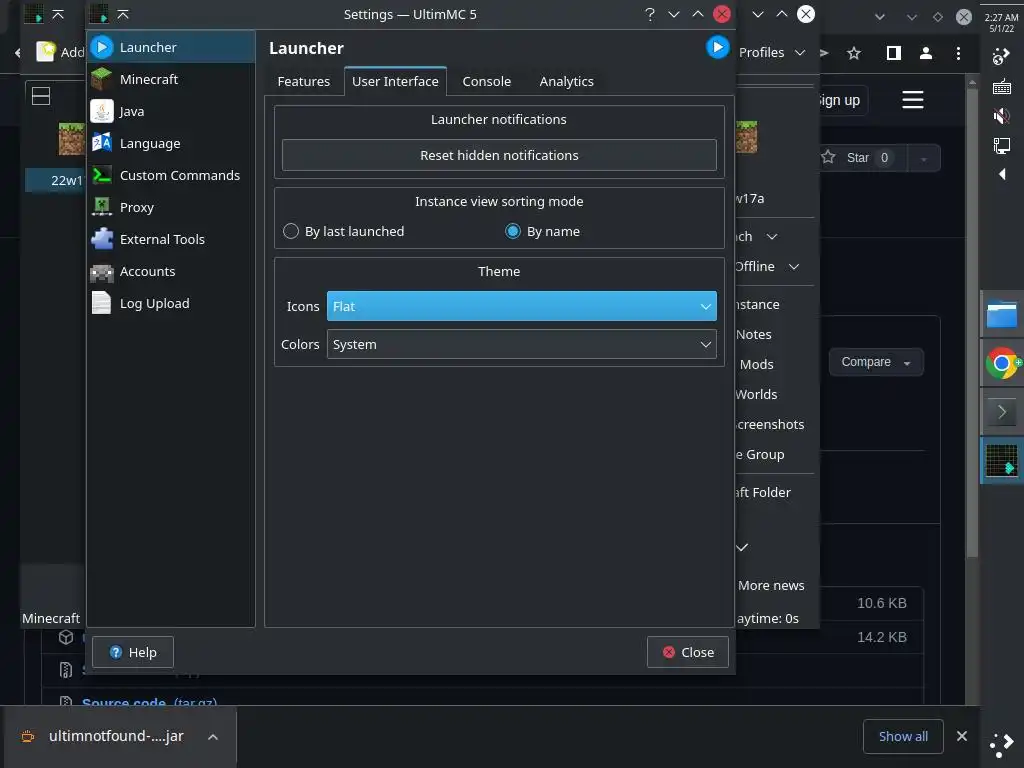Click the Minecraft grass block icon in sidebar
The height and width of the screenshot is (768, 1024).
(x=102, y=79)
